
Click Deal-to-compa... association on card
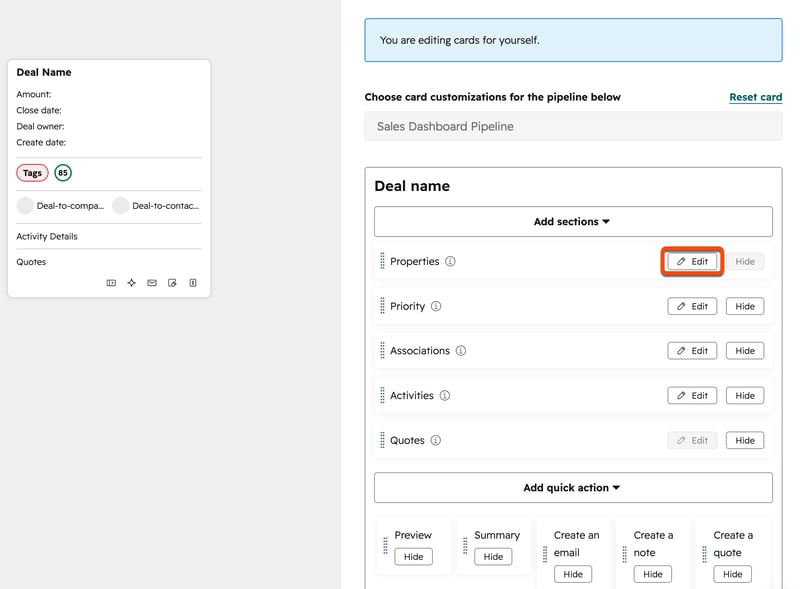pyautogui.click(x=61, y=206)
